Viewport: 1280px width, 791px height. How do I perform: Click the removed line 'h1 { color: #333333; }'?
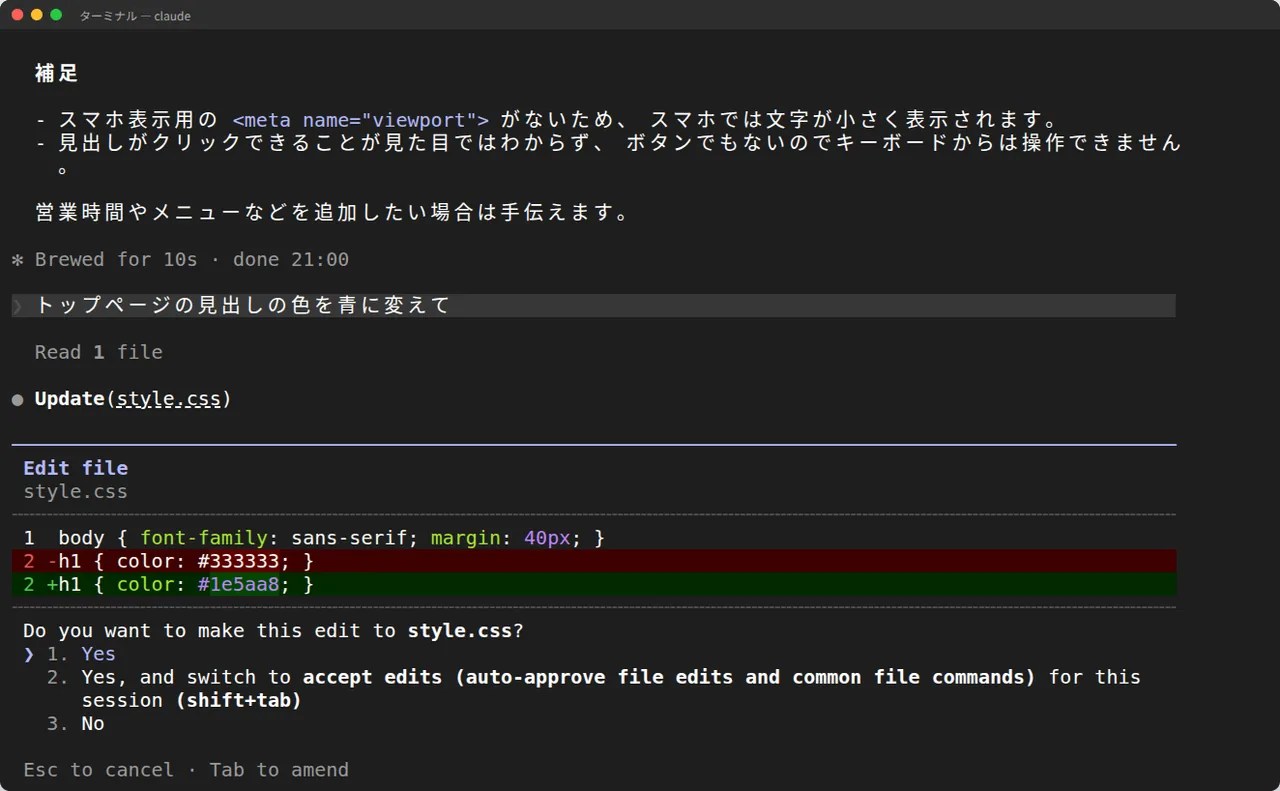(594, 561)
